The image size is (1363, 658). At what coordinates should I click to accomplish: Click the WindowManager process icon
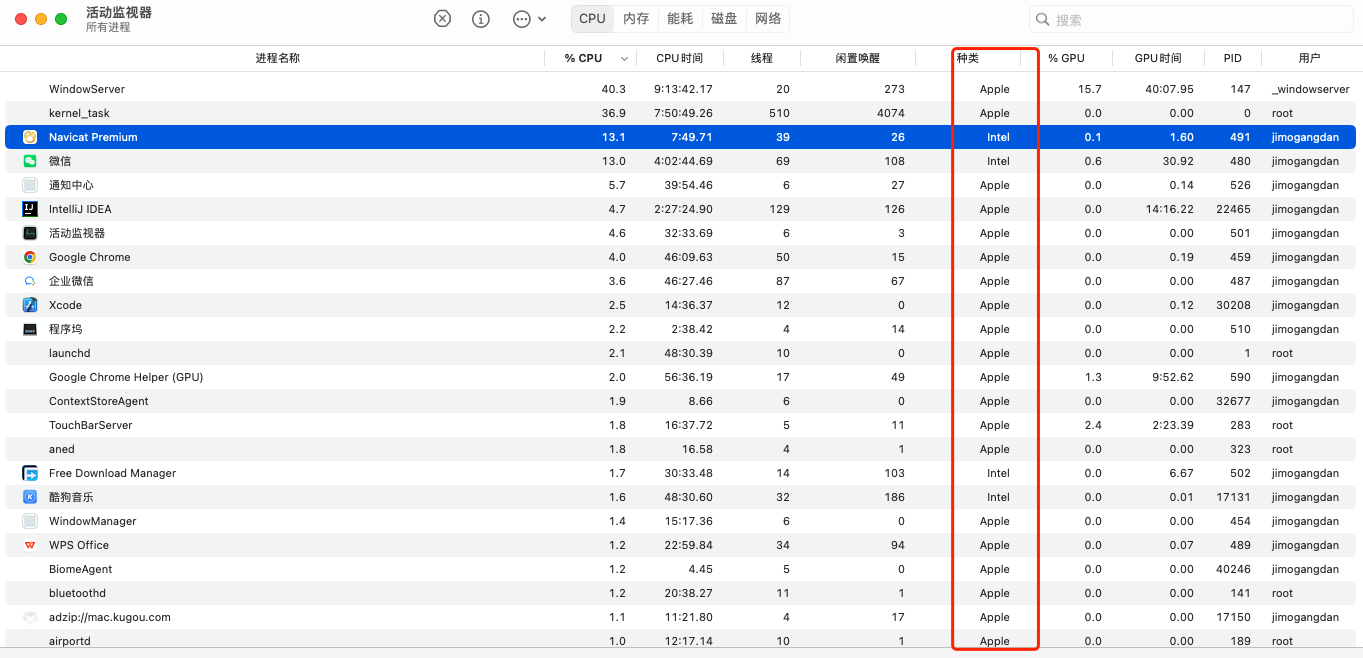pyautogui.click(x=30, y=521)
